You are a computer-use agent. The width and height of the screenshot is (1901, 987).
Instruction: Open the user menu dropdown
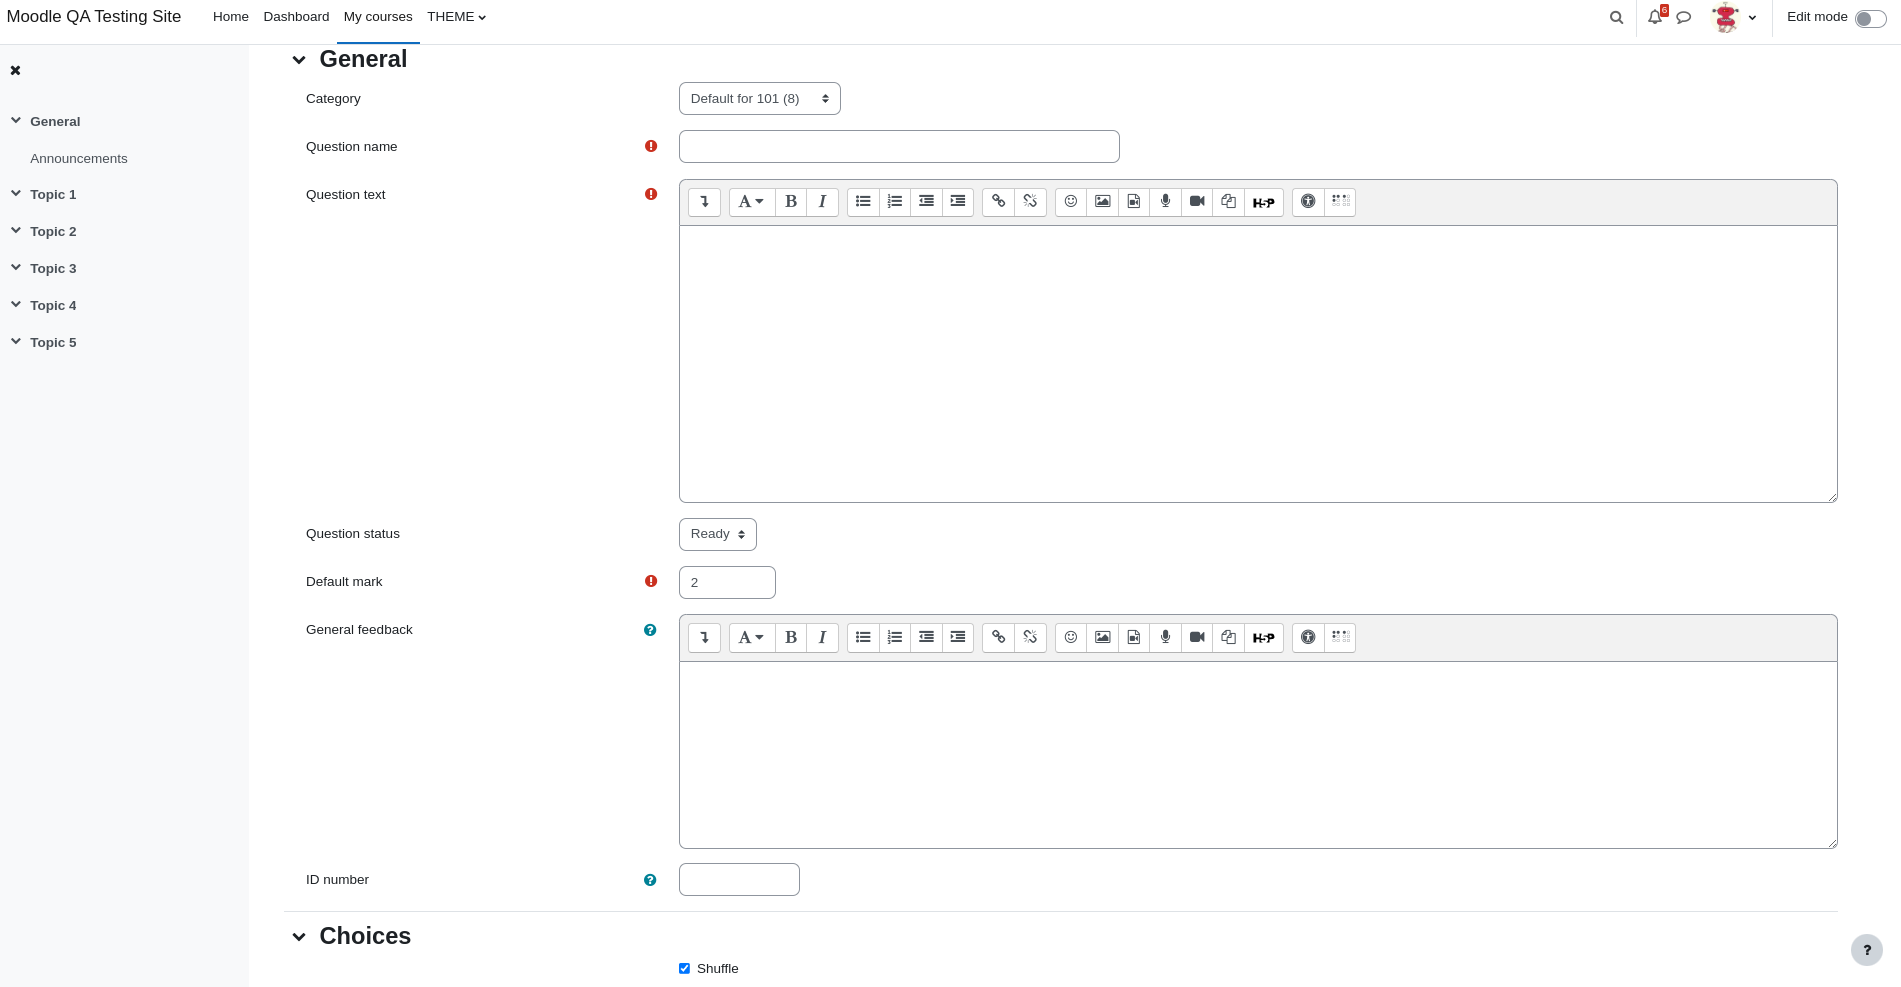1734,17
